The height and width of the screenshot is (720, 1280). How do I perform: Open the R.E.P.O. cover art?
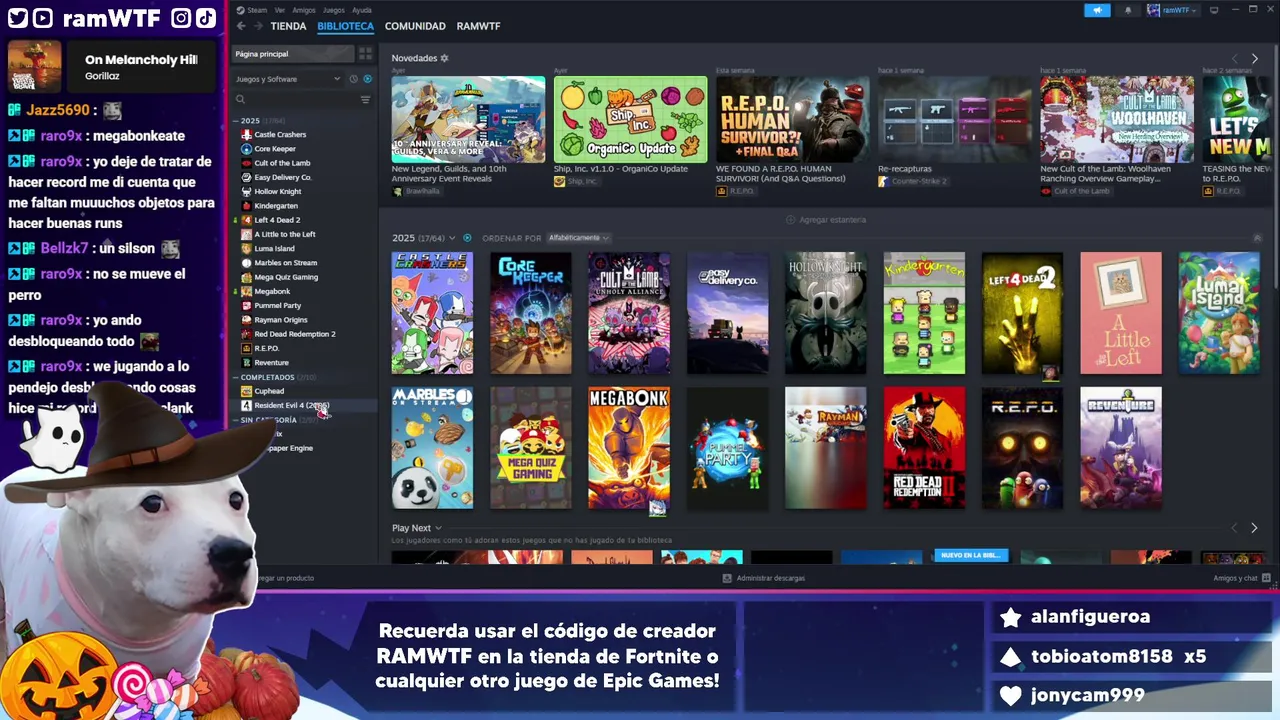point(1022,448)
